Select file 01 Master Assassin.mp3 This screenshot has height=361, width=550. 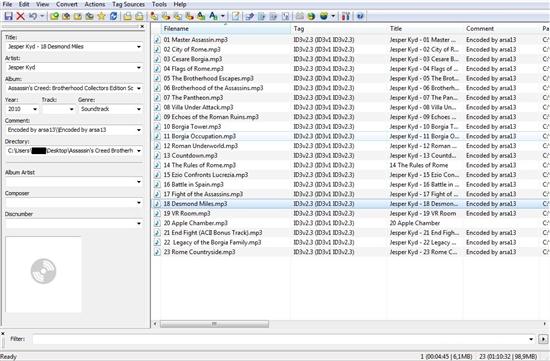click(196, 40)
